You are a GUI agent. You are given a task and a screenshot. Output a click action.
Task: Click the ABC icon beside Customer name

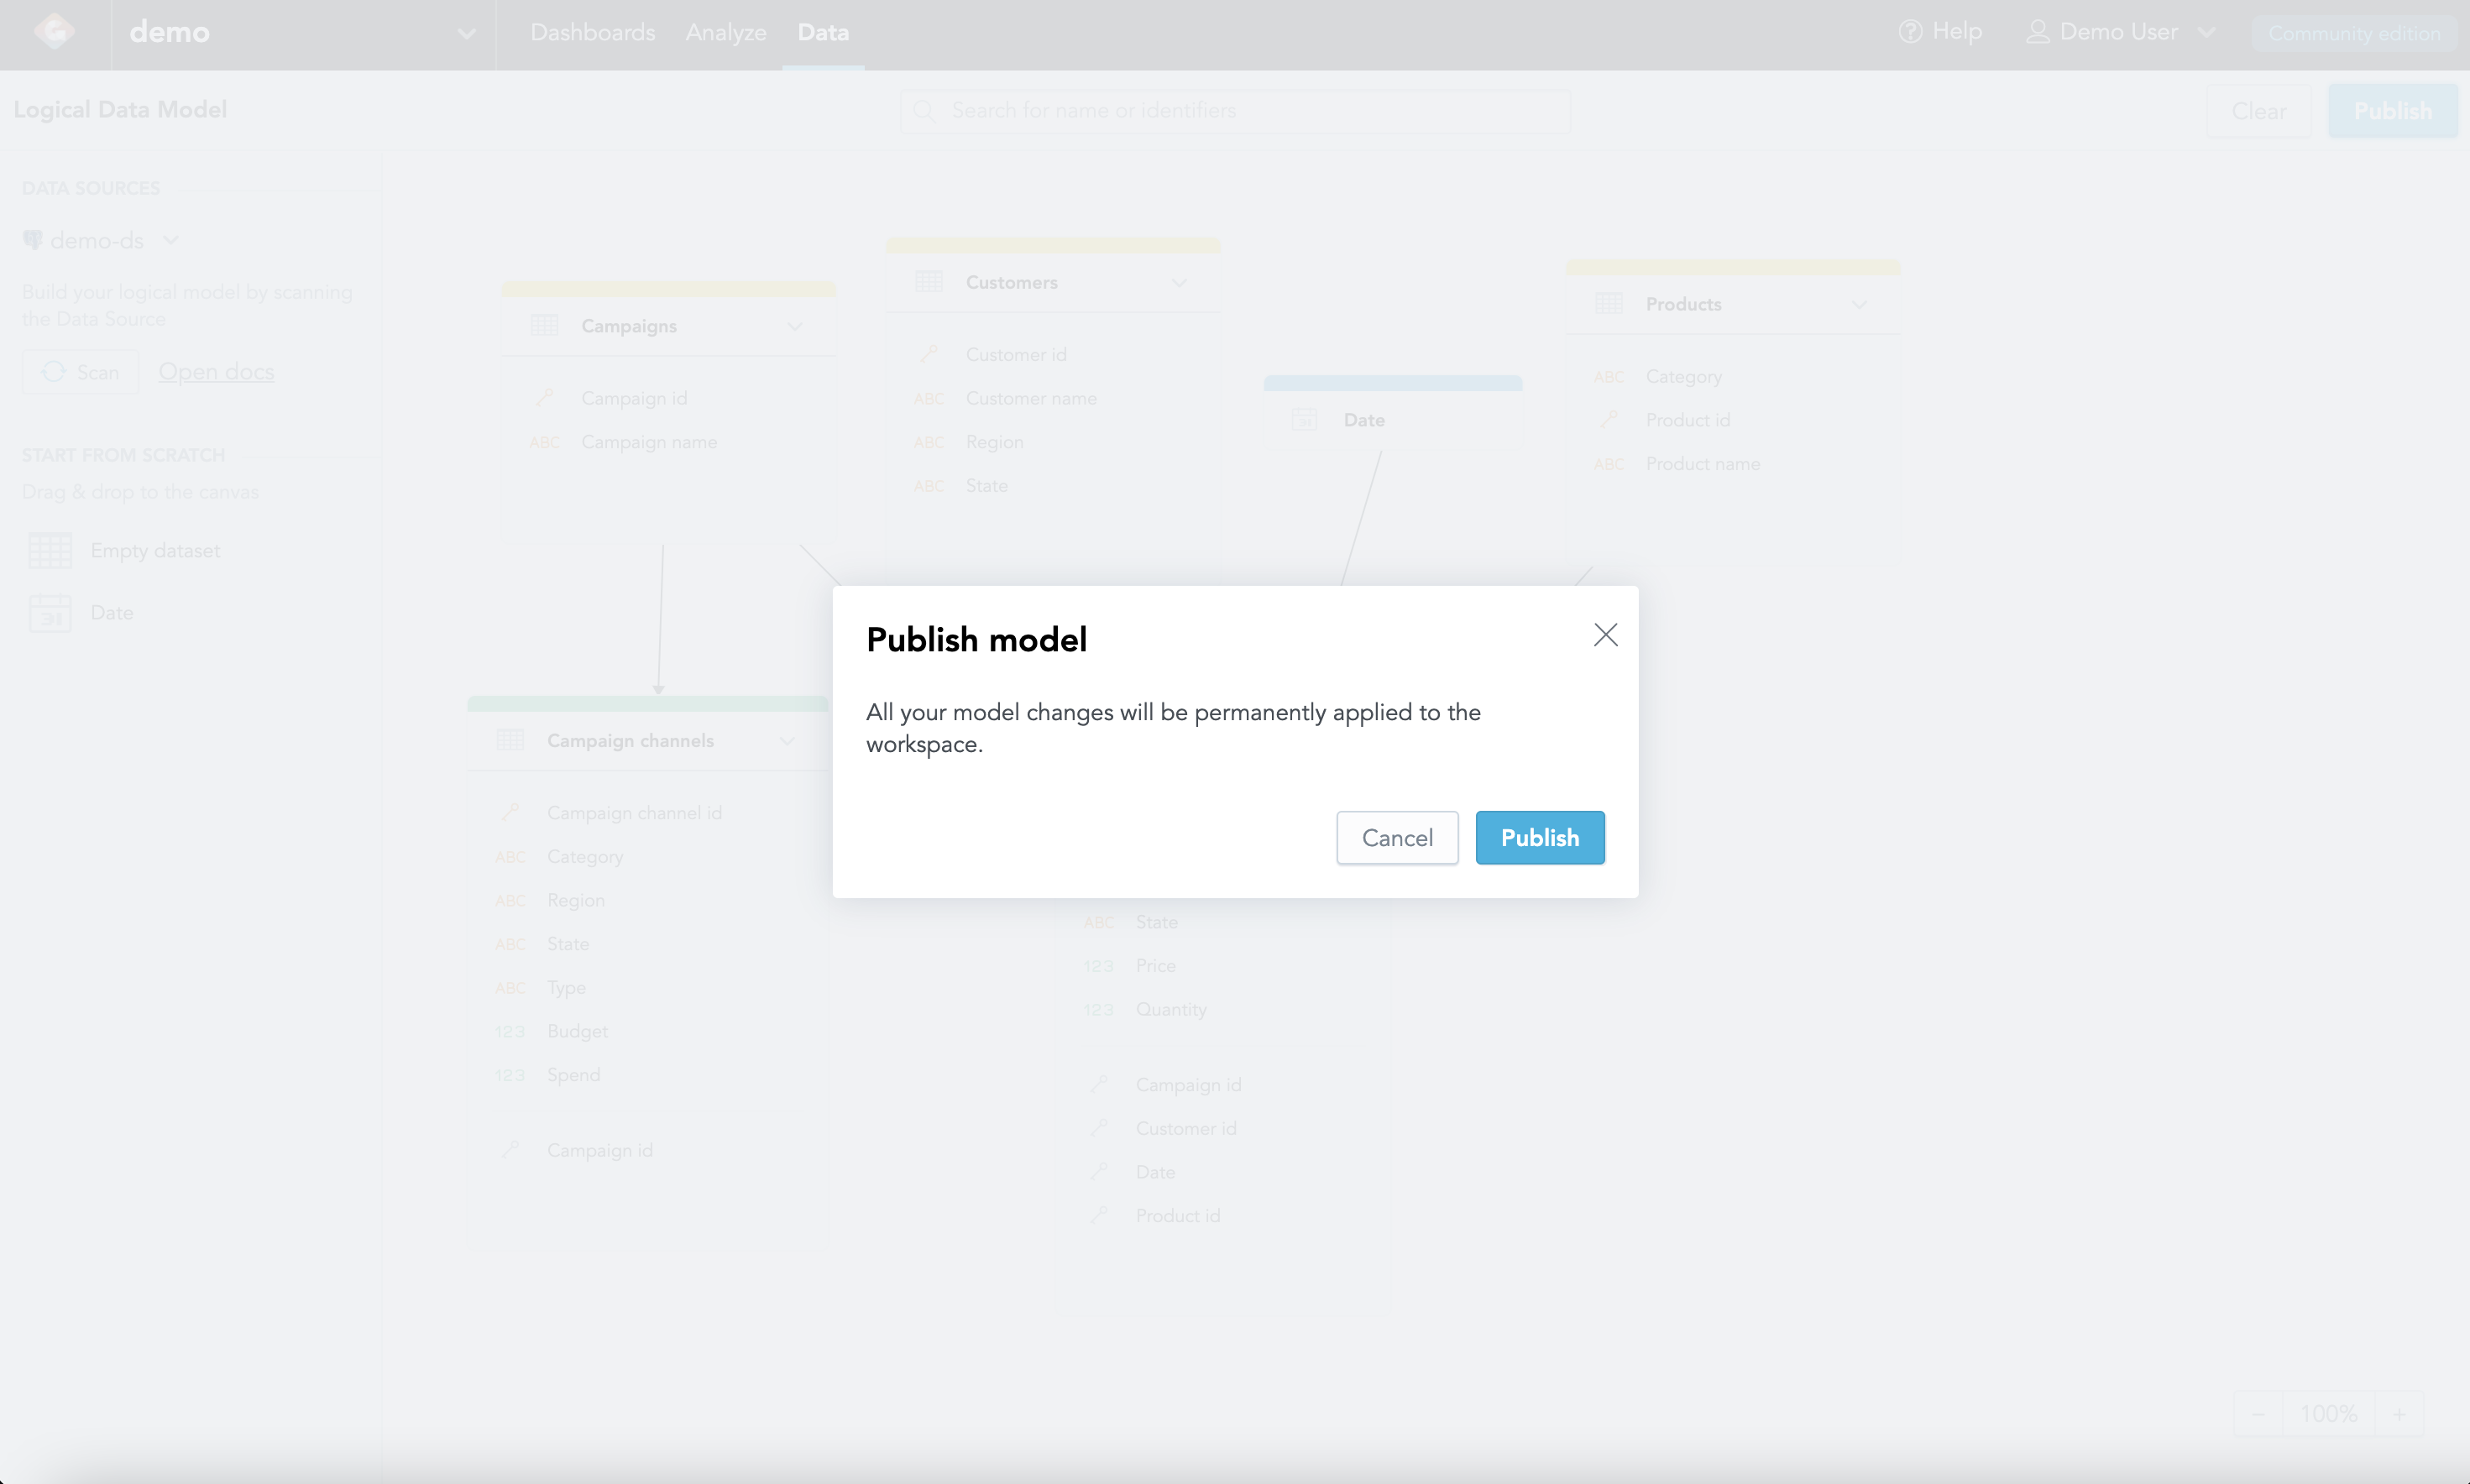coord(928,398)
